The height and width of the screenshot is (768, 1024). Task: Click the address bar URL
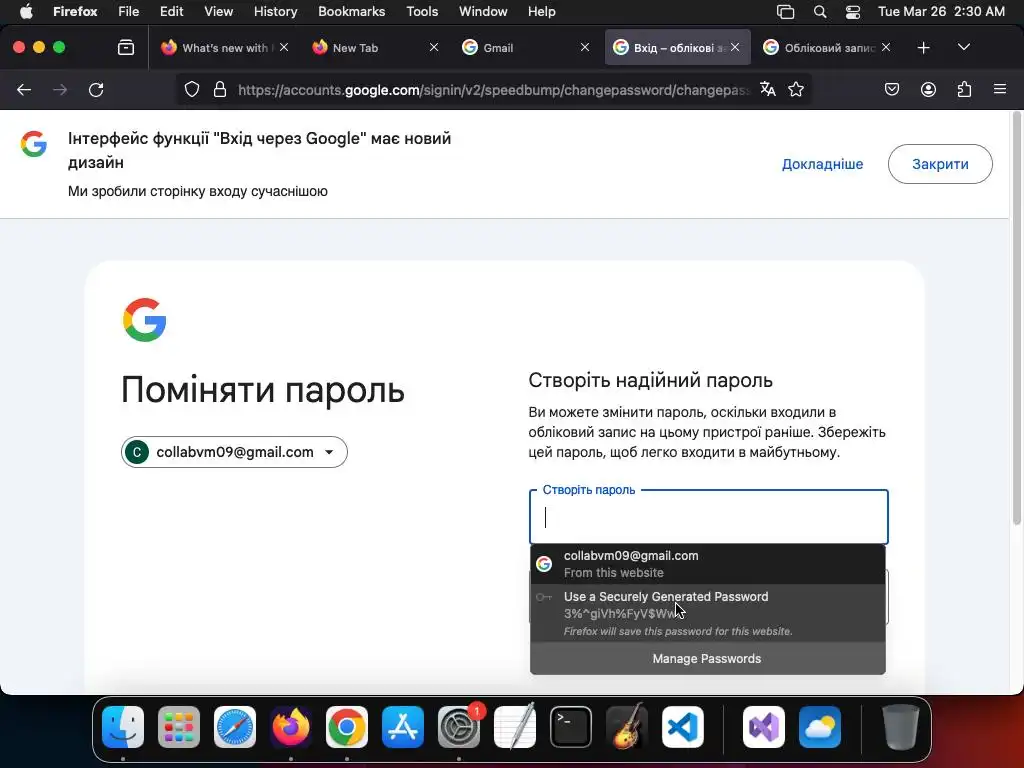coord(494,89)
